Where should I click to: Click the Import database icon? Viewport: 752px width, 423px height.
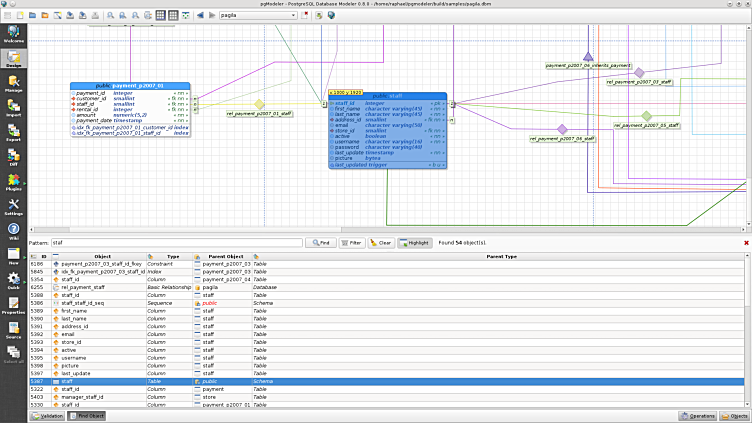pyautogui.click(x=14, y=108)
